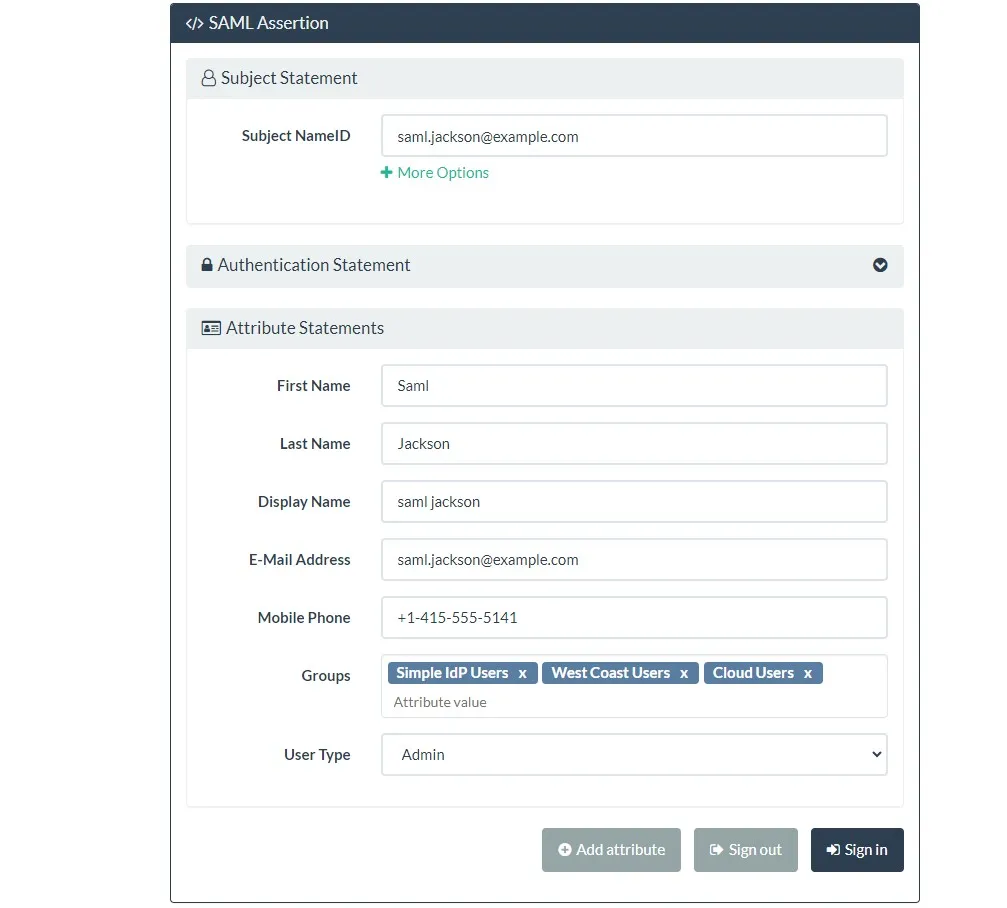Click the code icon in SAML Assertion header
1007x908 pixels.
(193, 22)
